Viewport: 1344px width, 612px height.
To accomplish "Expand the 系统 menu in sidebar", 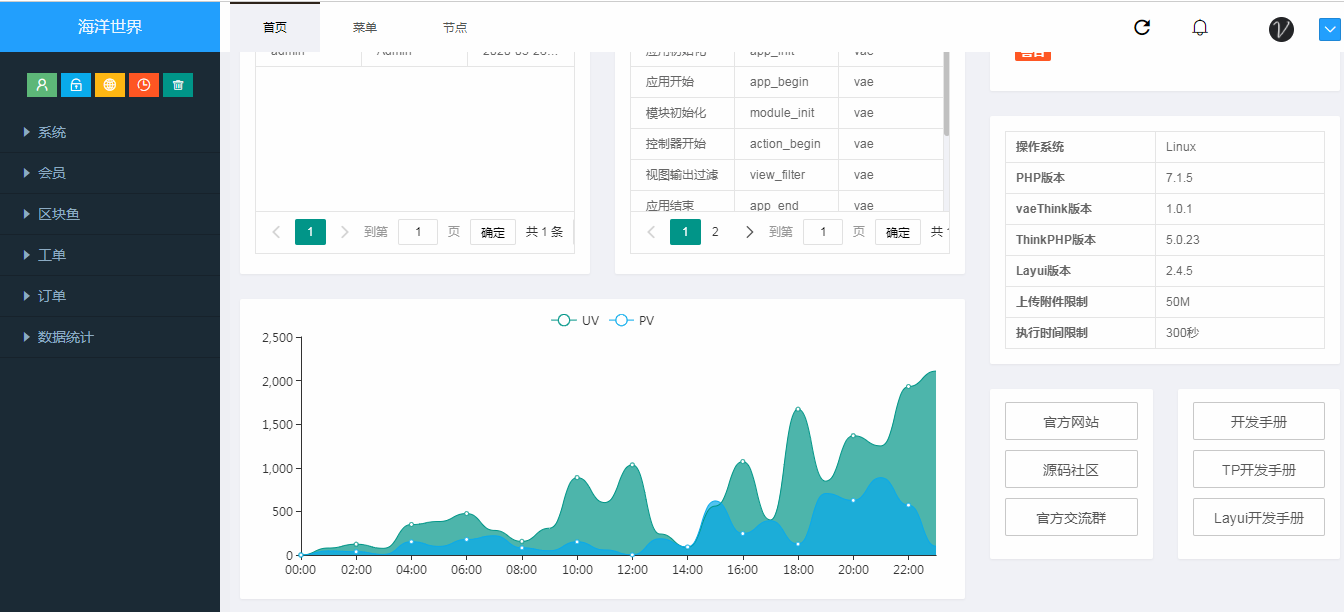I will [52, 132].
